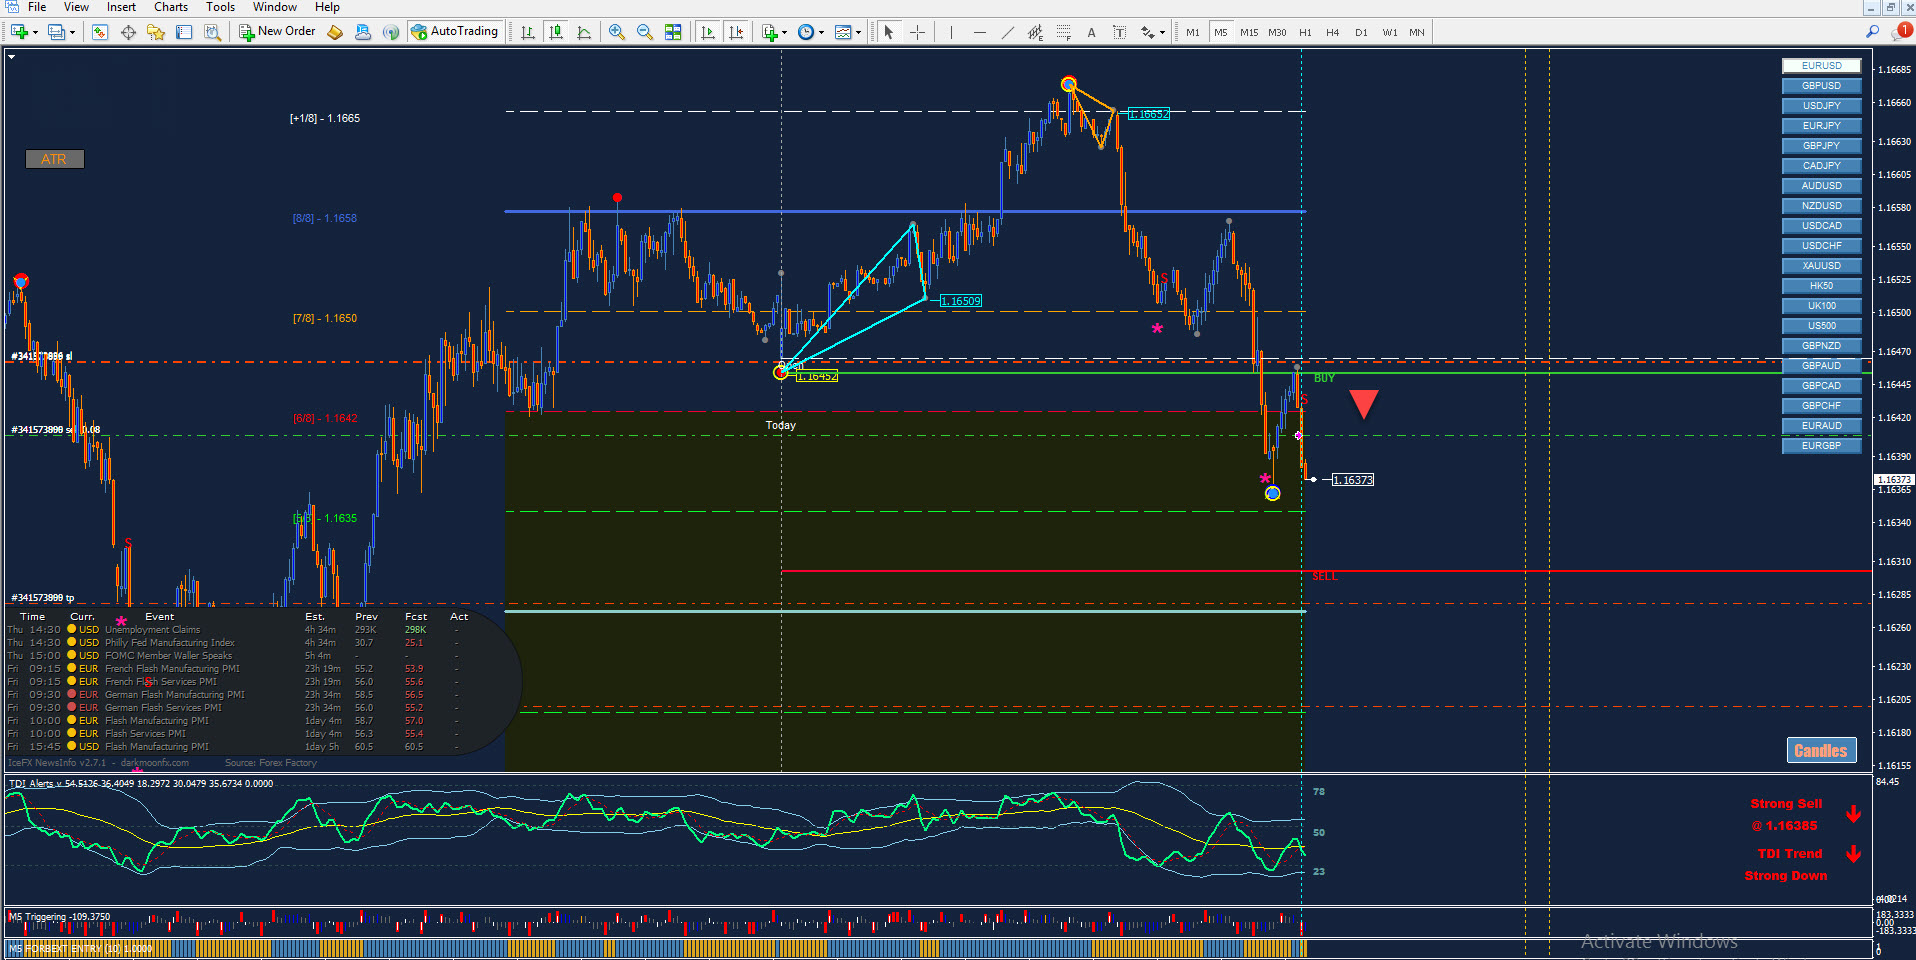Draw a vertical line on the chart

[x=951, y=32]
